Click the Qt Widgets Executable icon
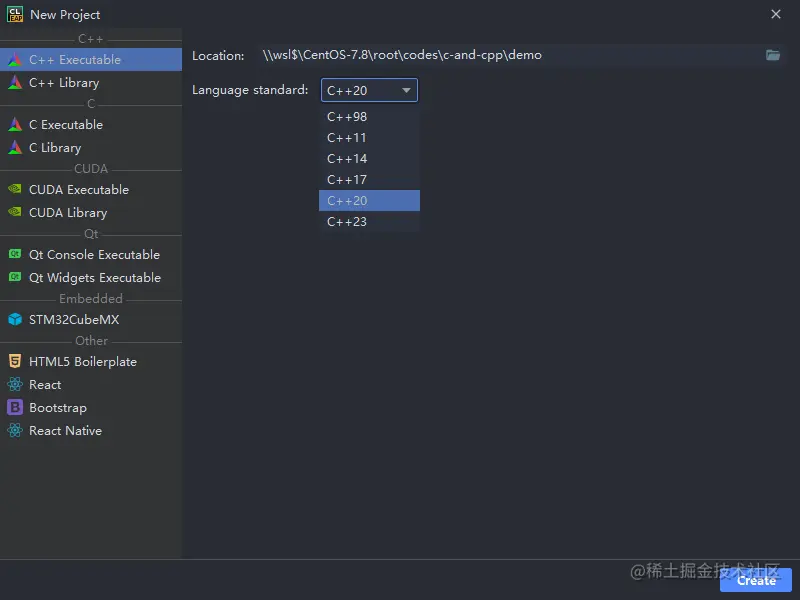The height and width of the screenshot is (600, 800). pyautogui.click(x=15, y=277)
